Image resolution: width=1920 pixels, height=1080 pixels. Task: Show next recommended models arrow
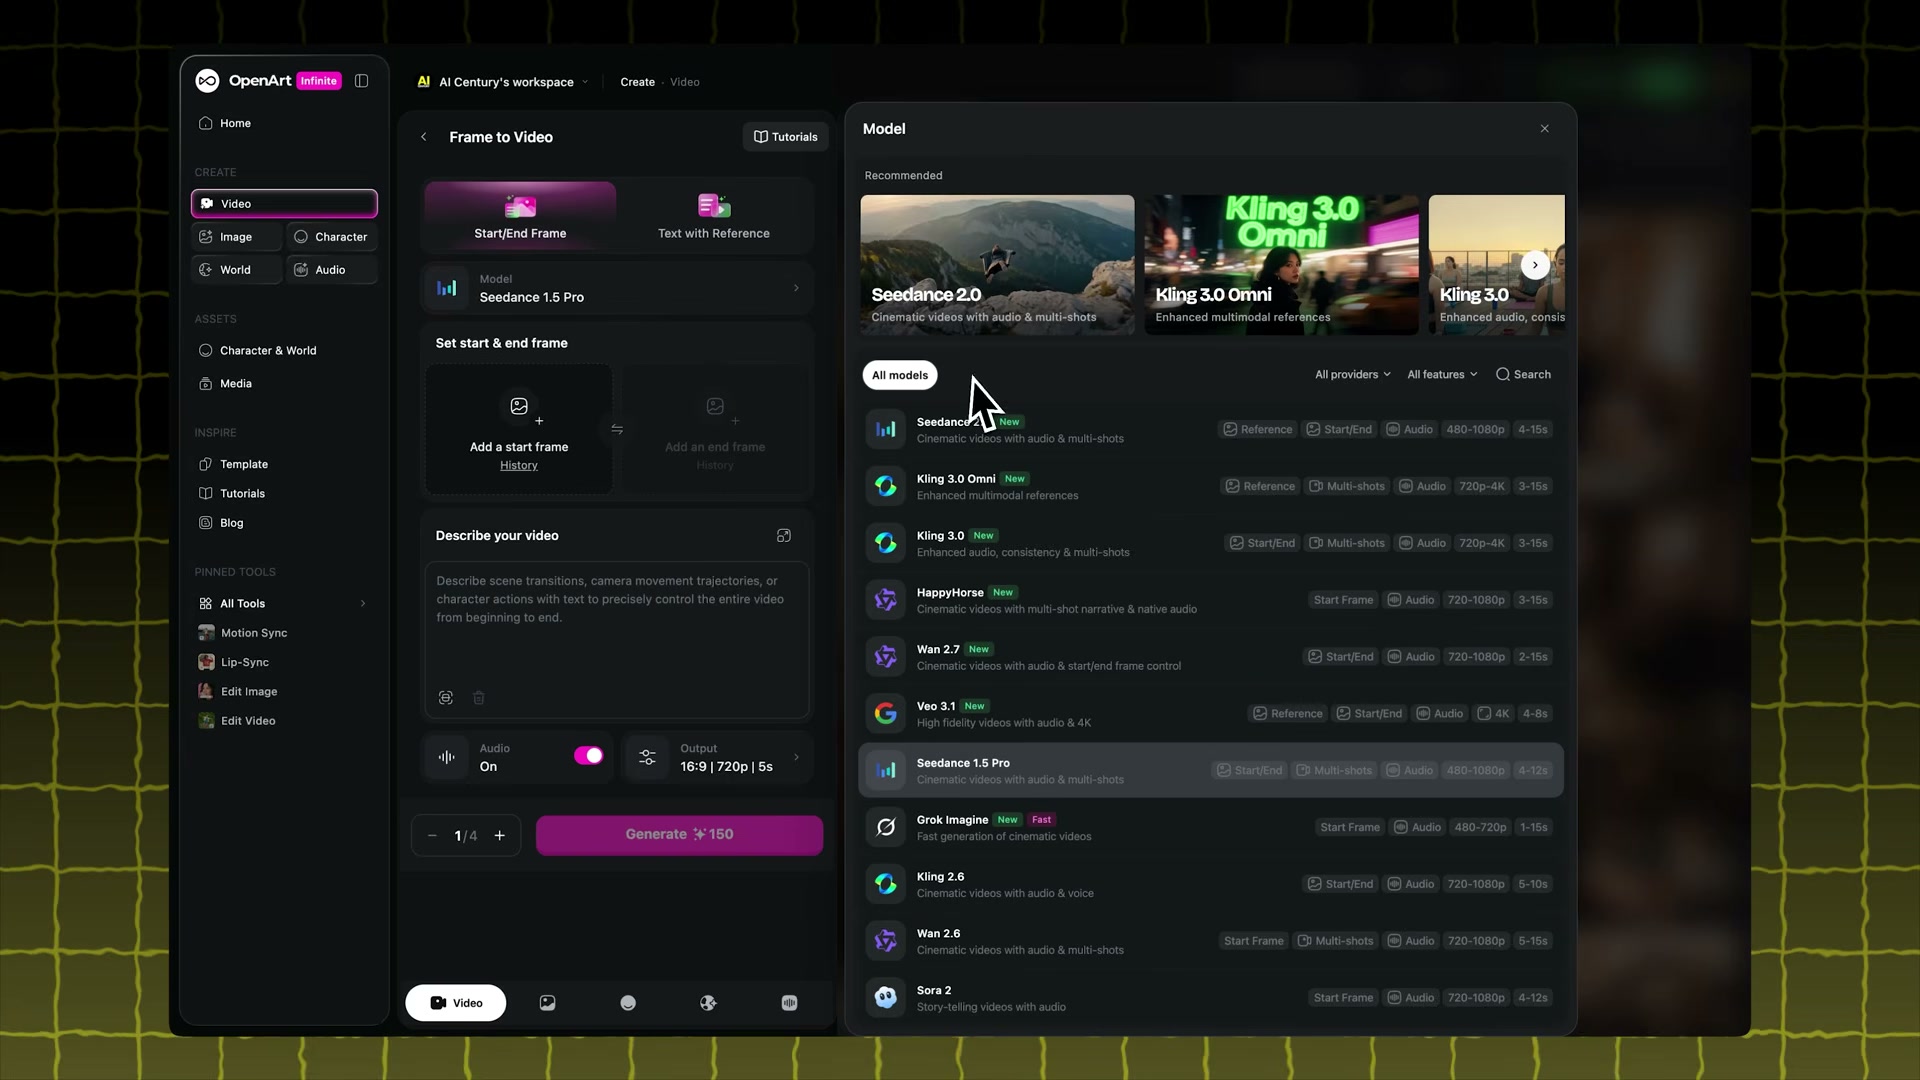(x=1535, y=265)
